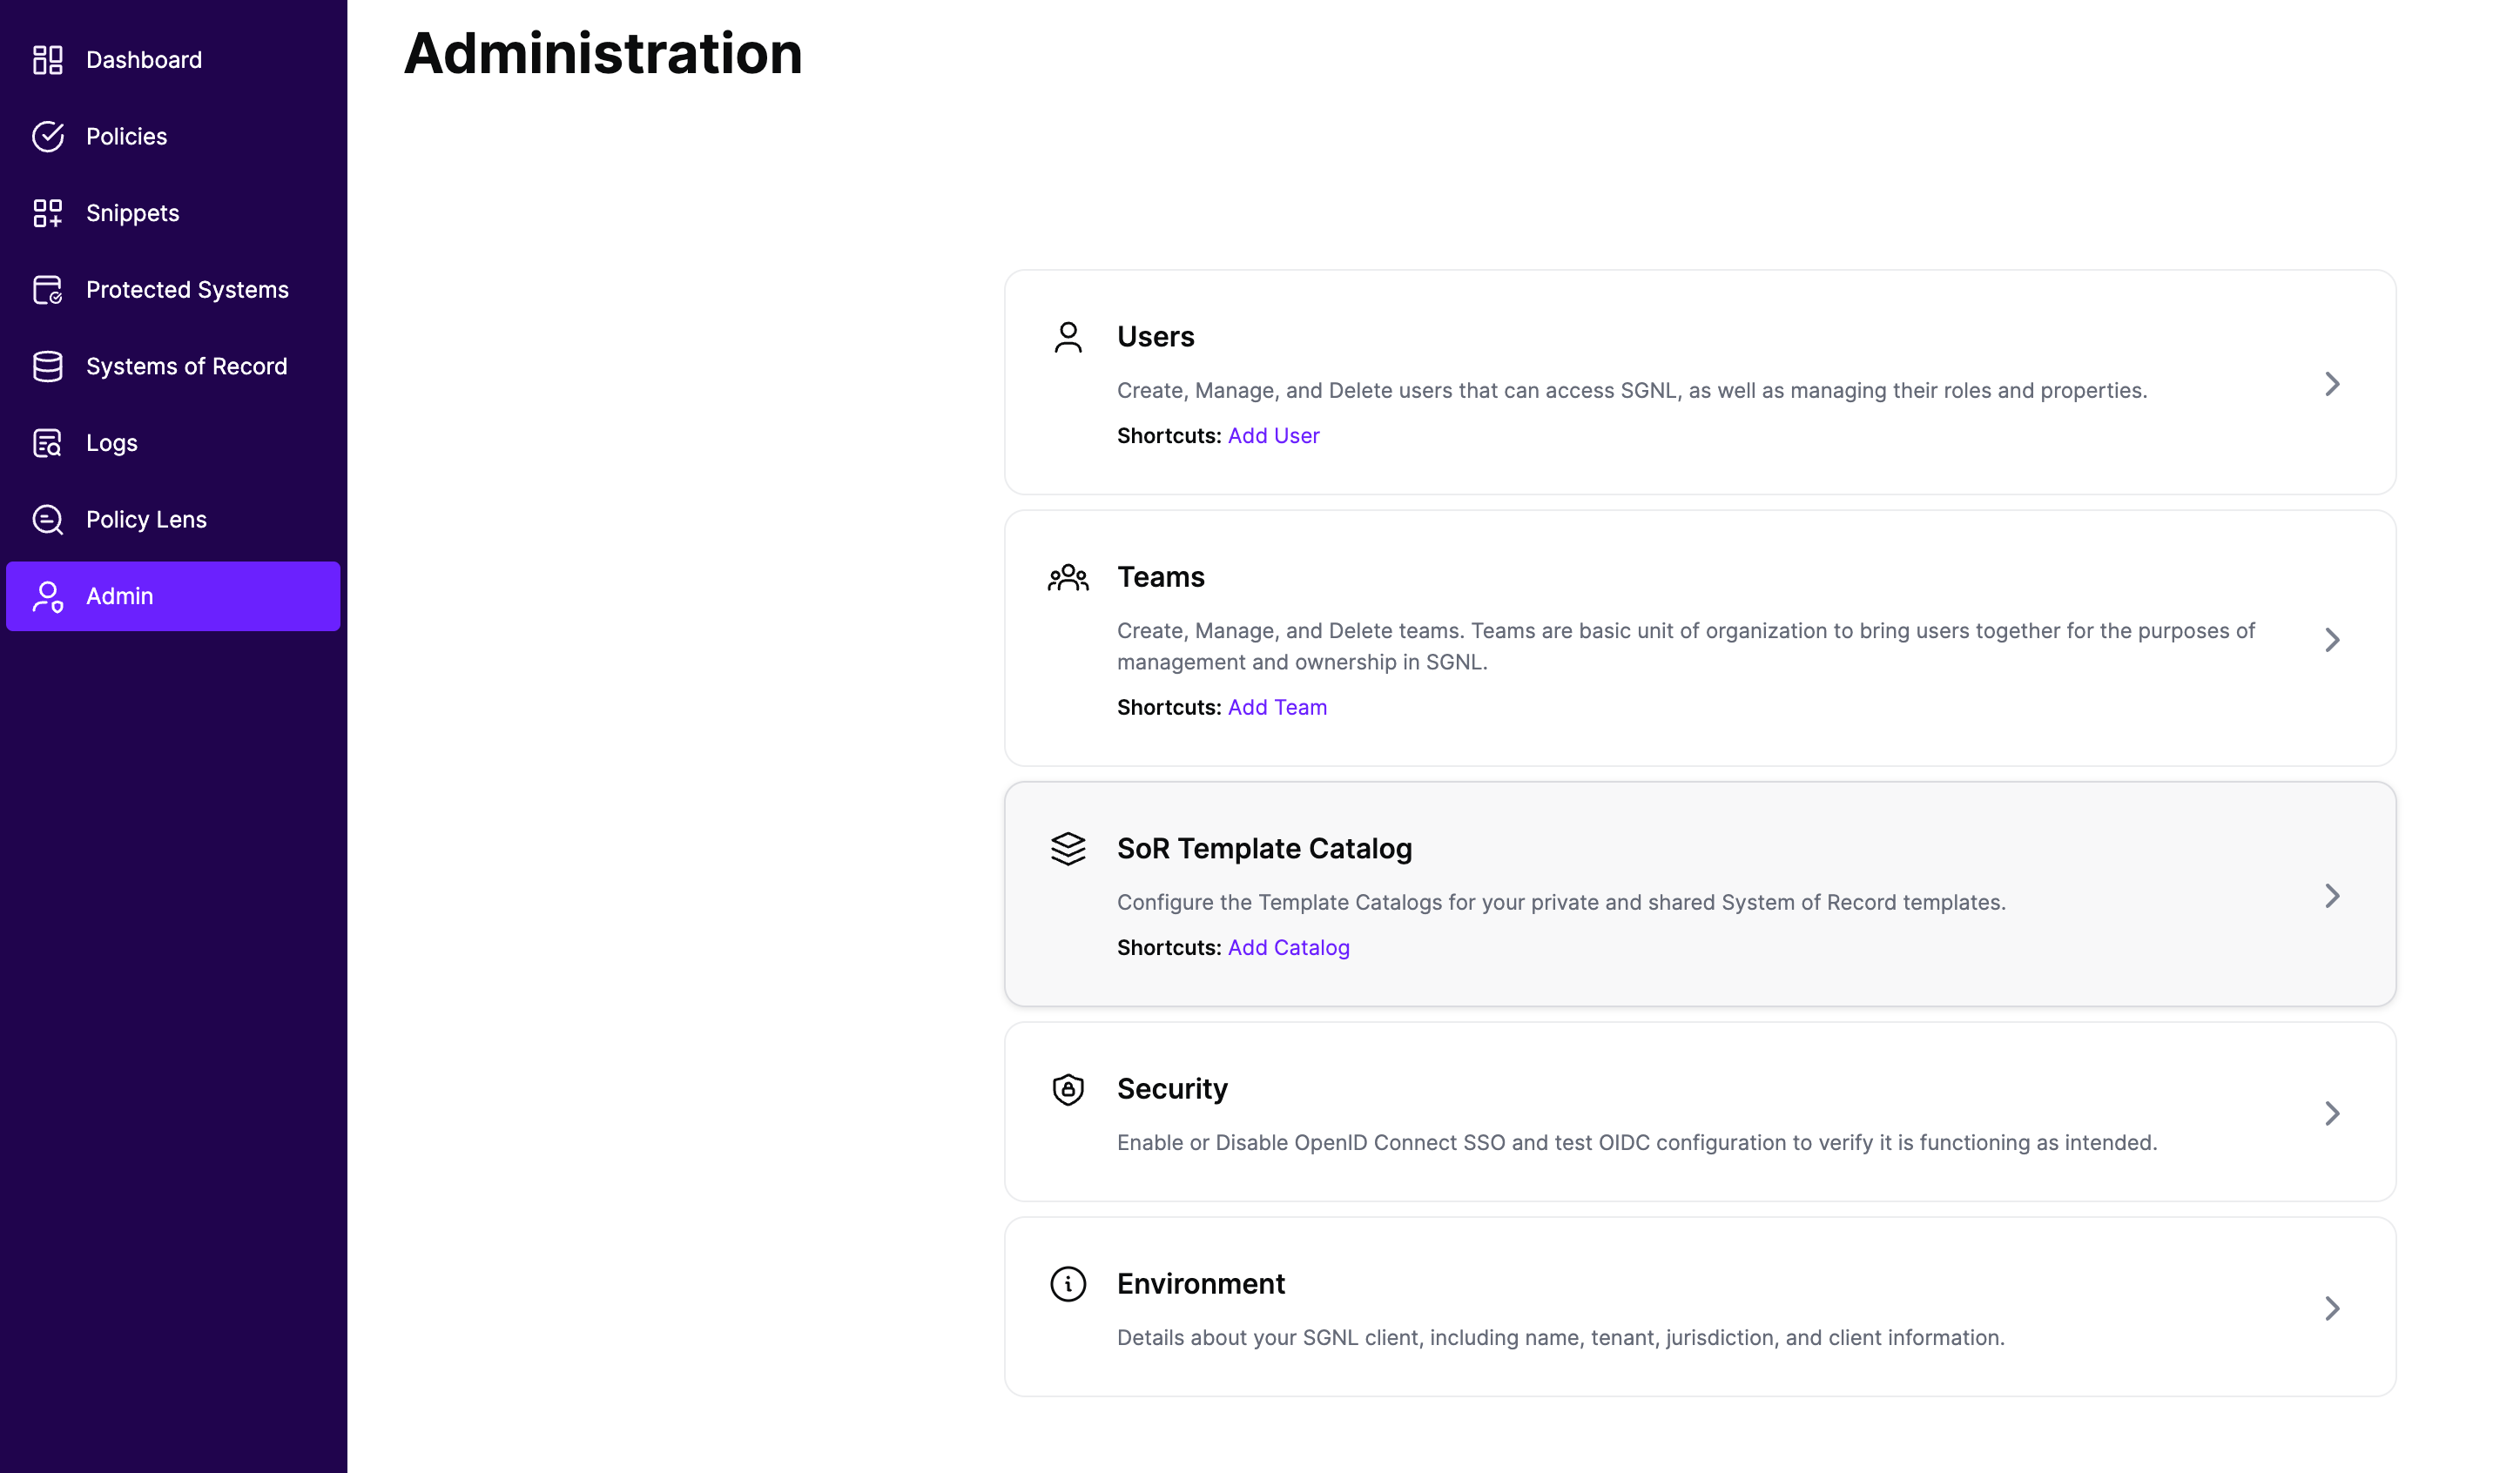This screenshot has height=1473, width=2520.
Task: Click the Add Catalog shortcut link
Action: (x=1288, y=948)
